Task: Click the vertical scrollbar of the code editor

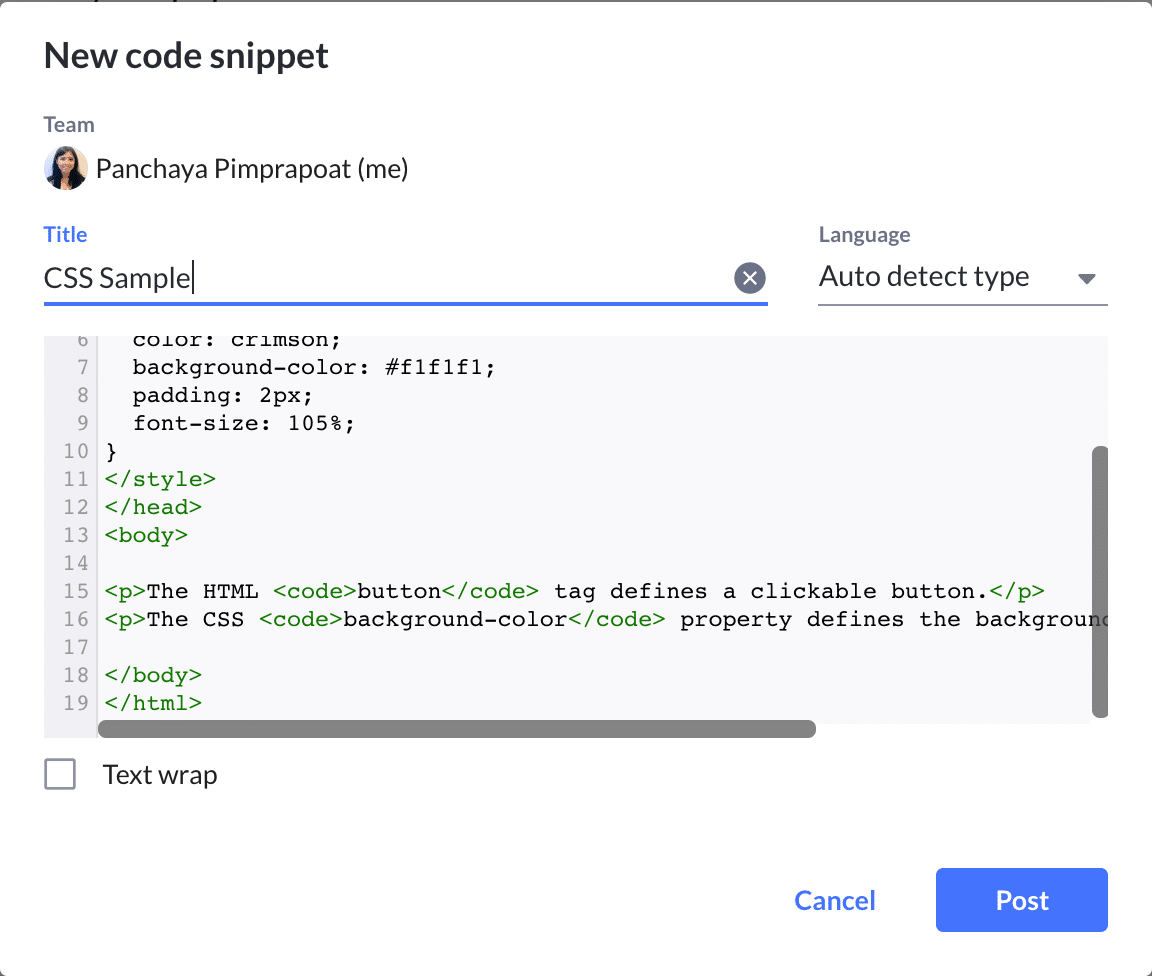Action: pyautogui.click(x=1100, y=581)
